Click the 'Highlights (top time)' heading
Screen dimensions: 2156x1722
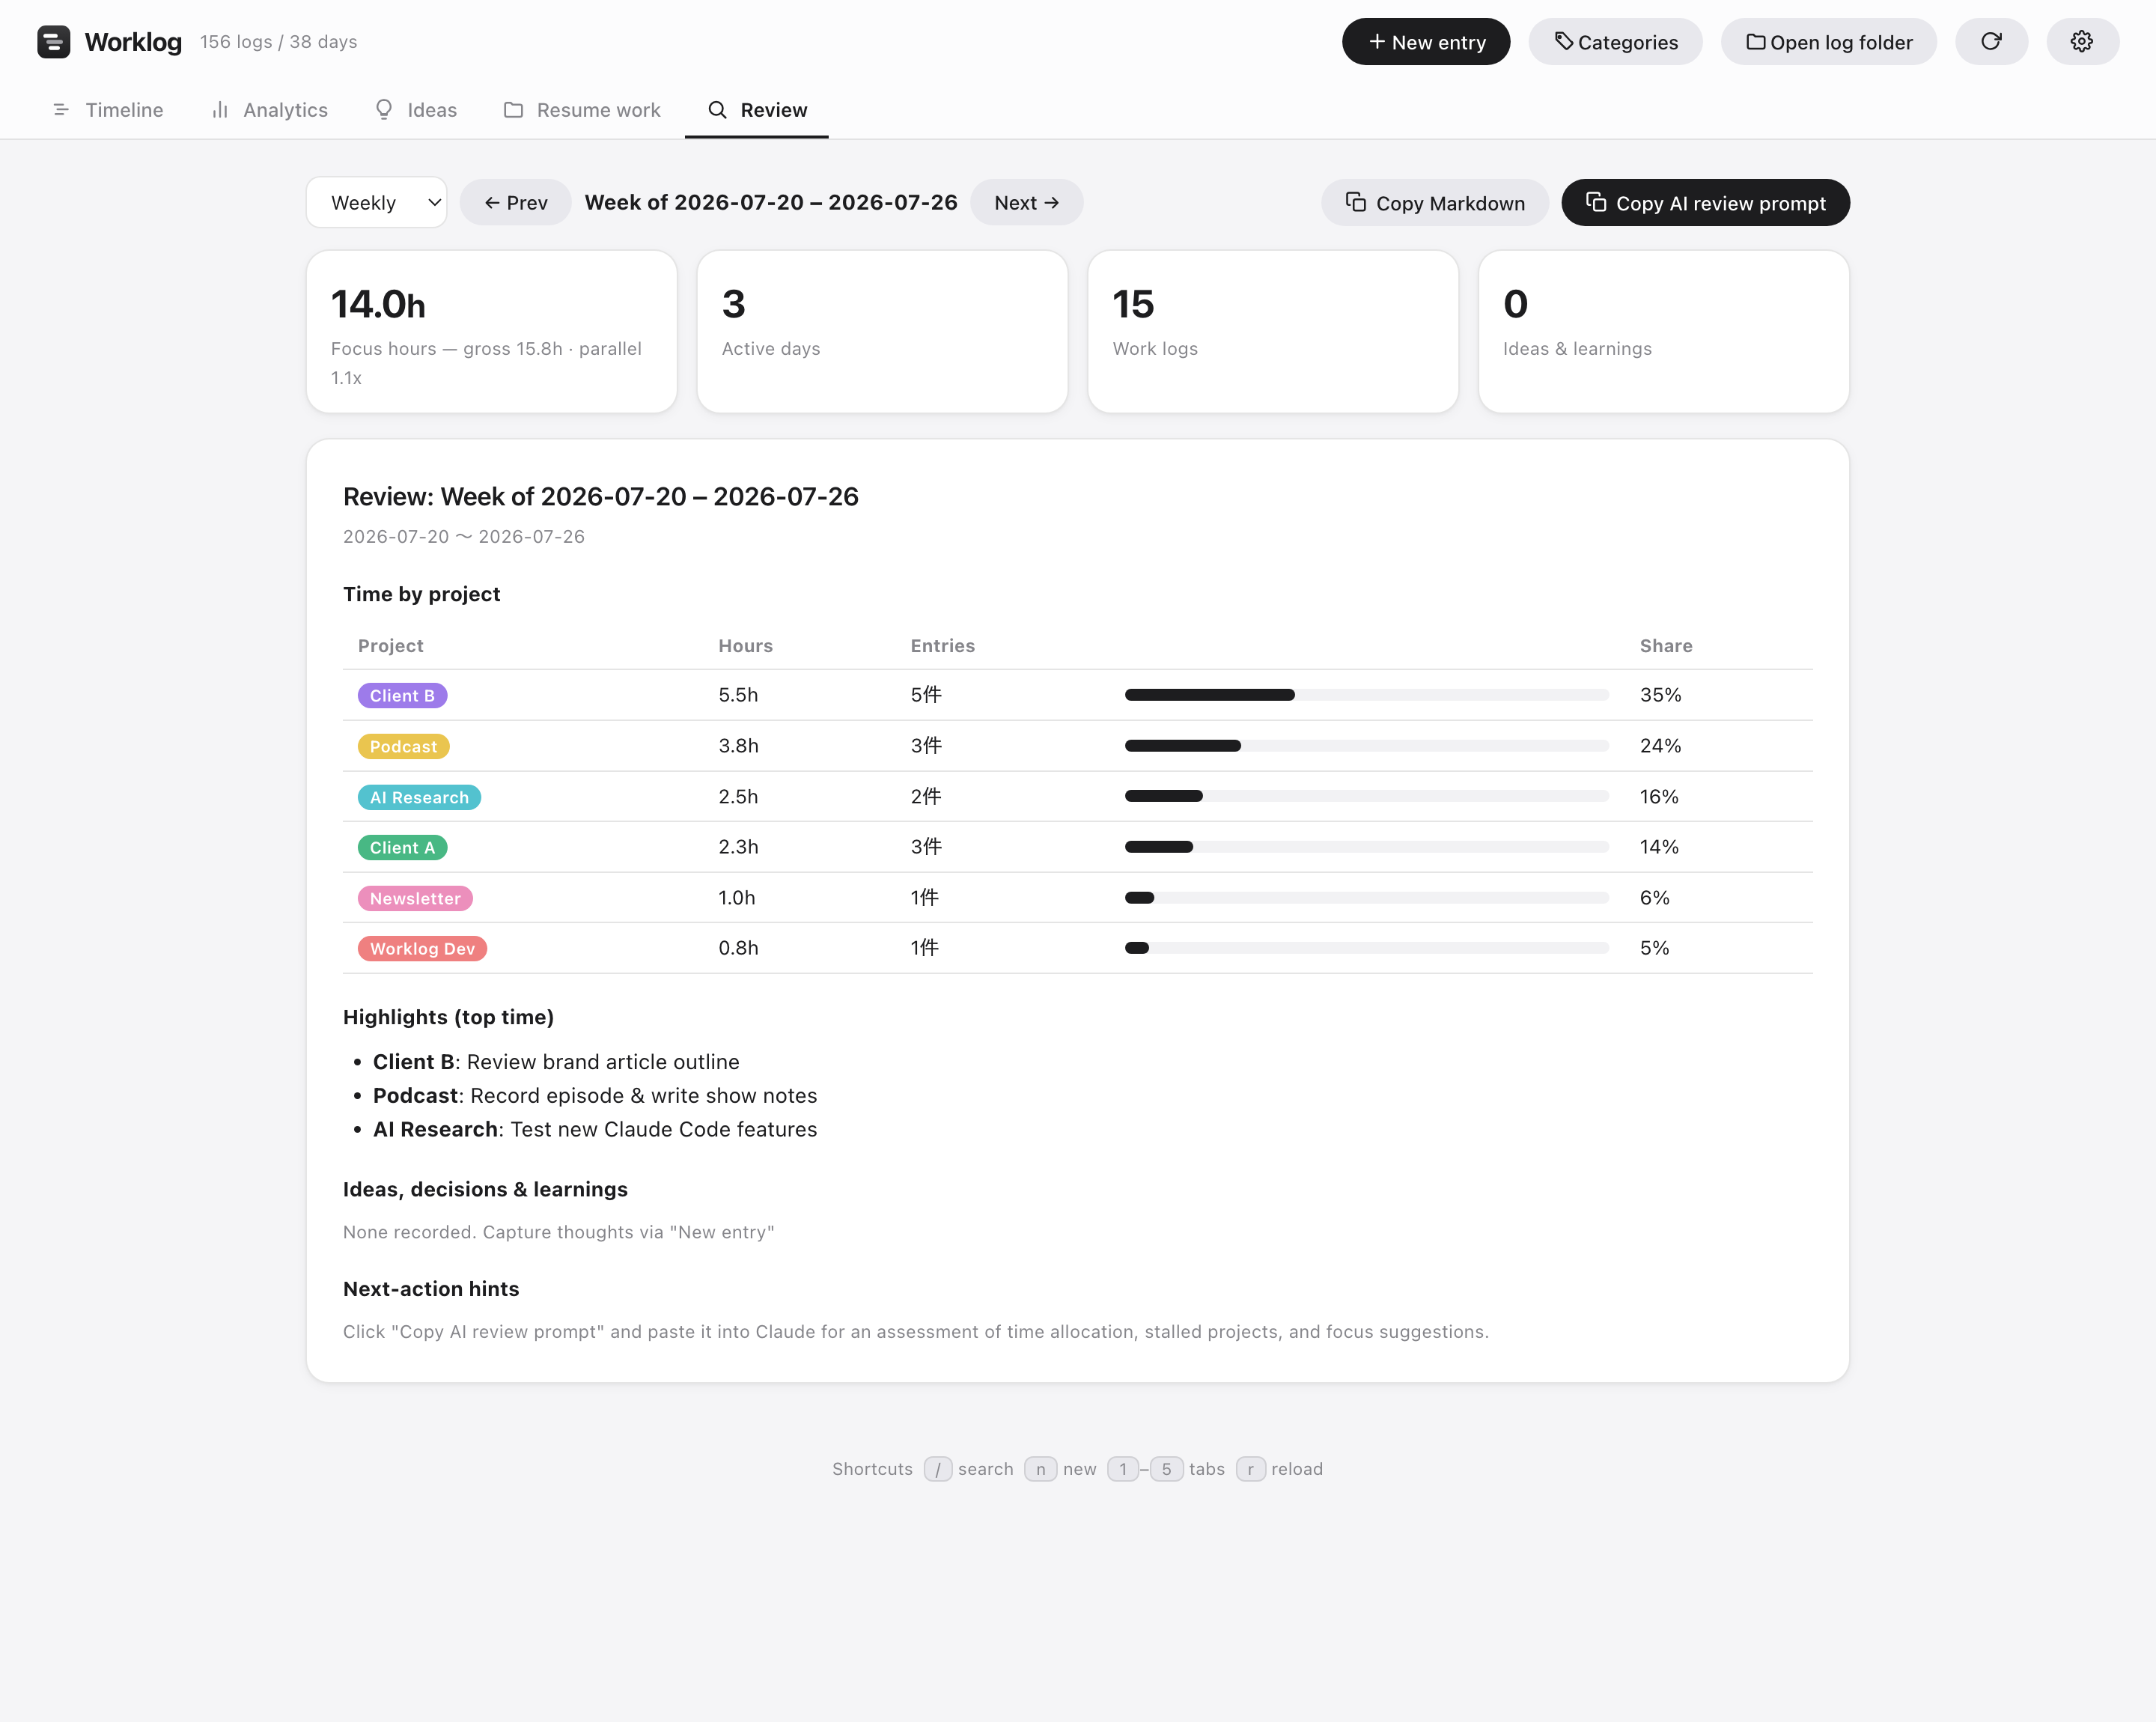pos(448,1017)
